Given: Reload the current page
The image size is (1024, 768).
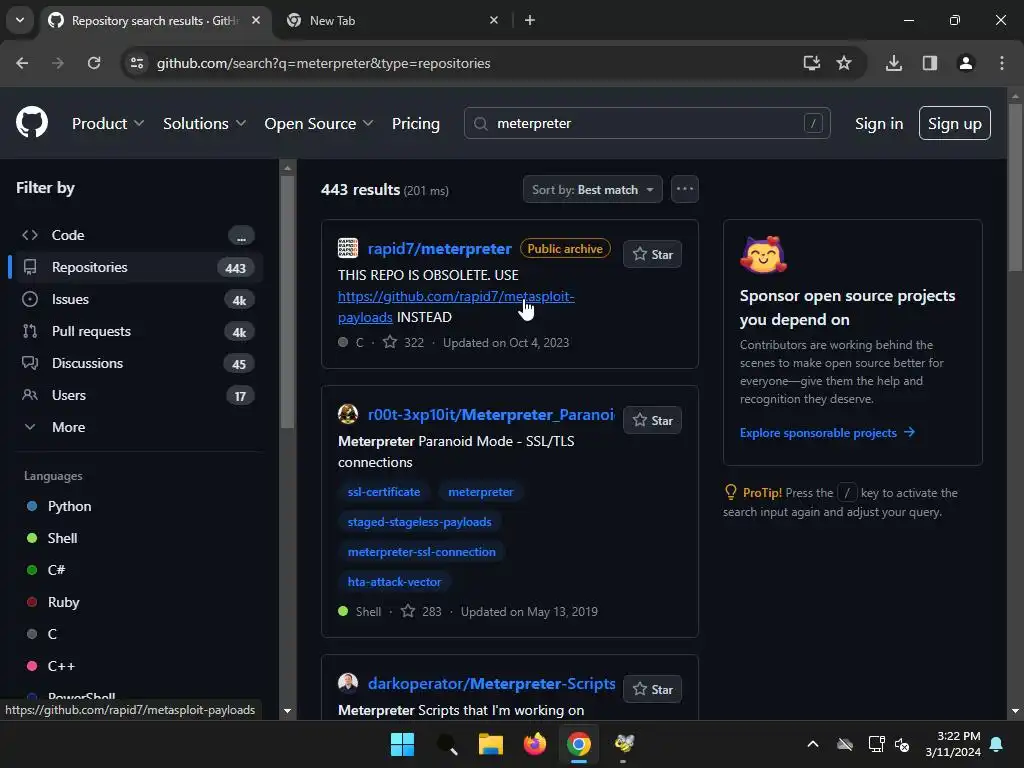Looking at the screenshot, I should [x=94, y=63].
